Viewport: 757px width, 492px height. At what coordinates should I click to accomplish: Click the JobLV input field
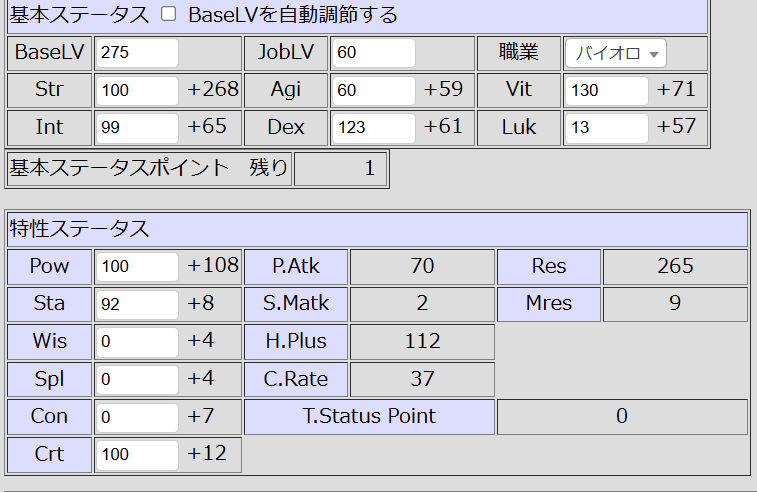(372, 54)
